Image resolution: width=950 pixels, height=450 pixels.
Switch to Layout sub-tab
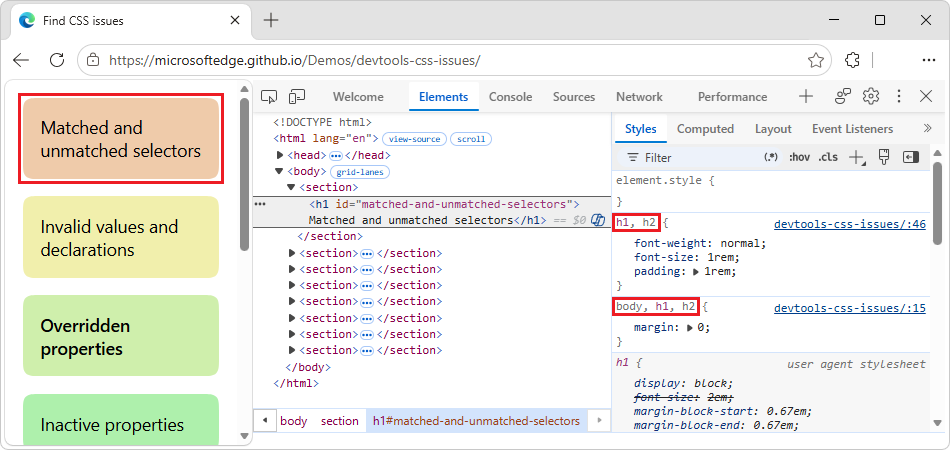click(773, 129)
